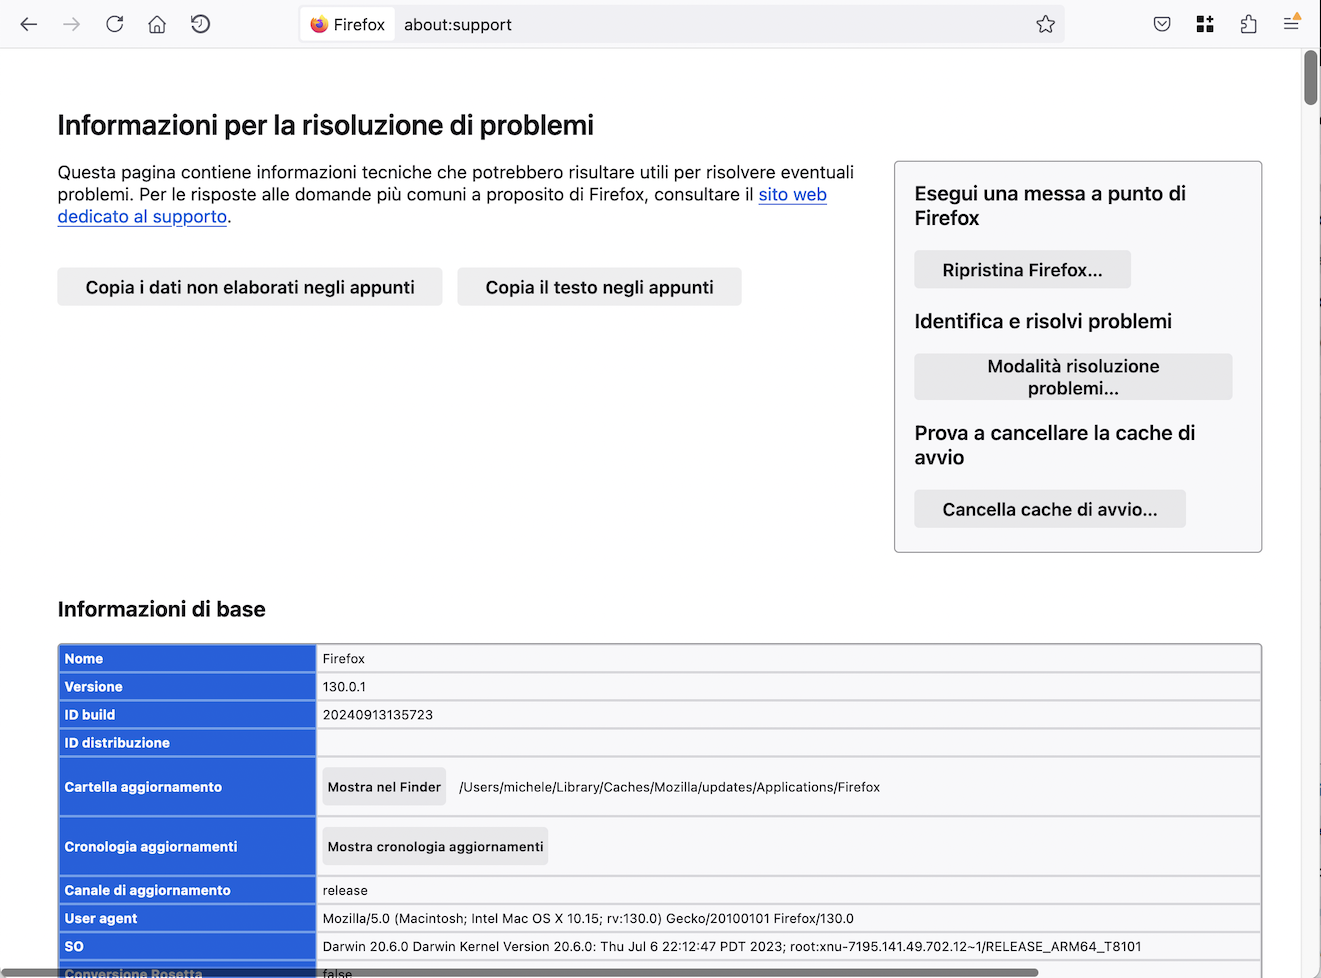Click the grid icon with plus in toolbar
Viewport: 1321px width, 978px height.
tap(1205, 24)
